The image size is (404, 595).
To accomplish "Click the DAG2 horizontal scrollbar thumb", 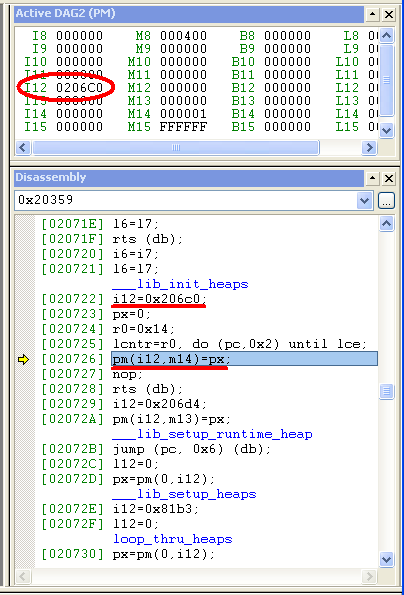I will [x=176, y=147].
